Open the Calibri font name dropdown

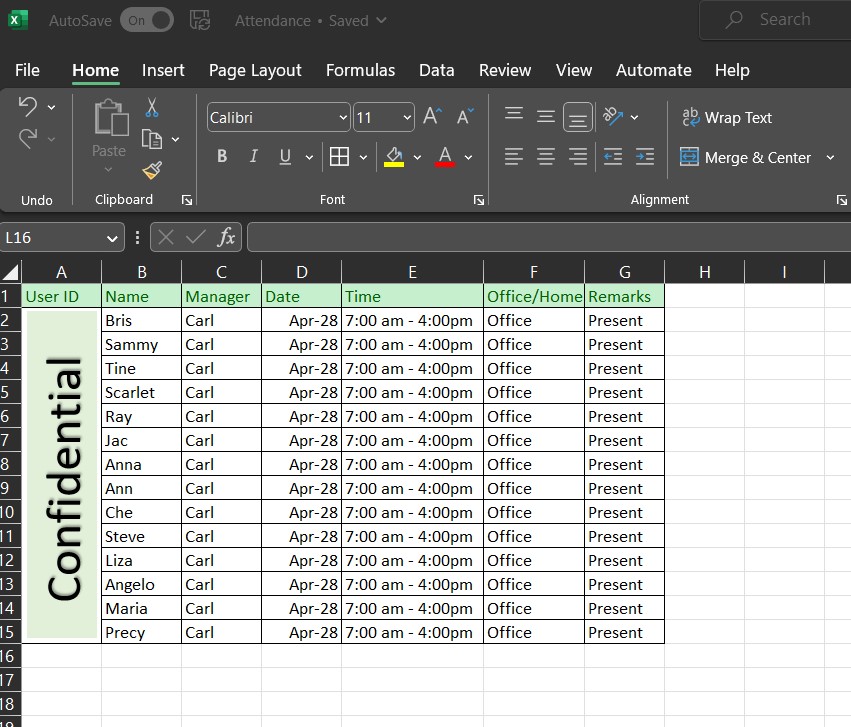pyautogui.click(x=343, y=117)
